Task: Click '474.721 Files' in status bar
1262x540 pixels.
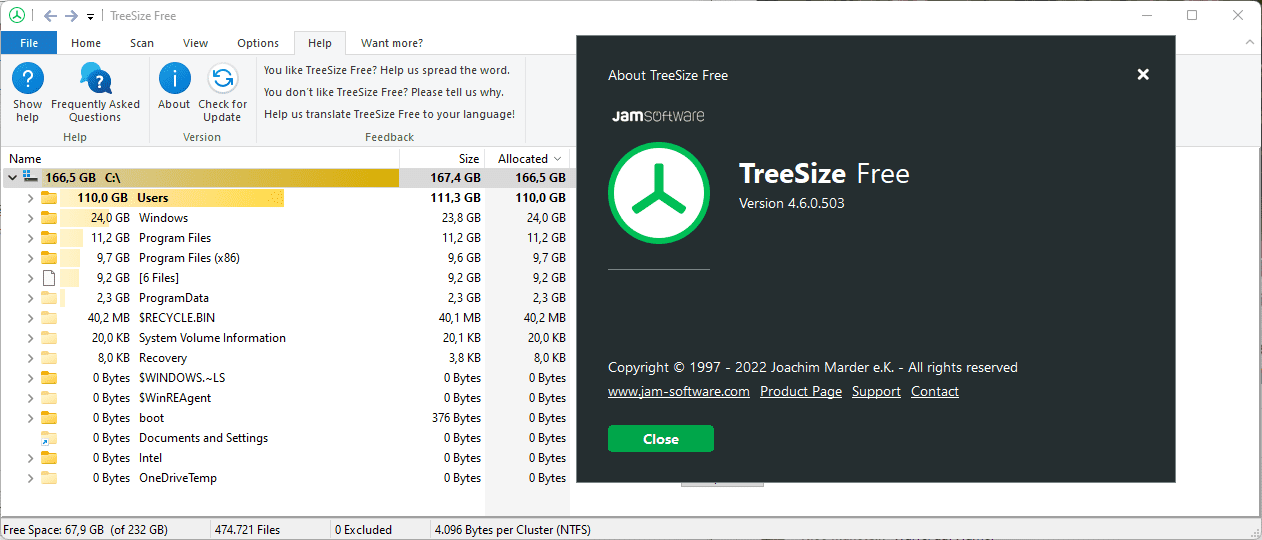Action: [x=247, y=530]
